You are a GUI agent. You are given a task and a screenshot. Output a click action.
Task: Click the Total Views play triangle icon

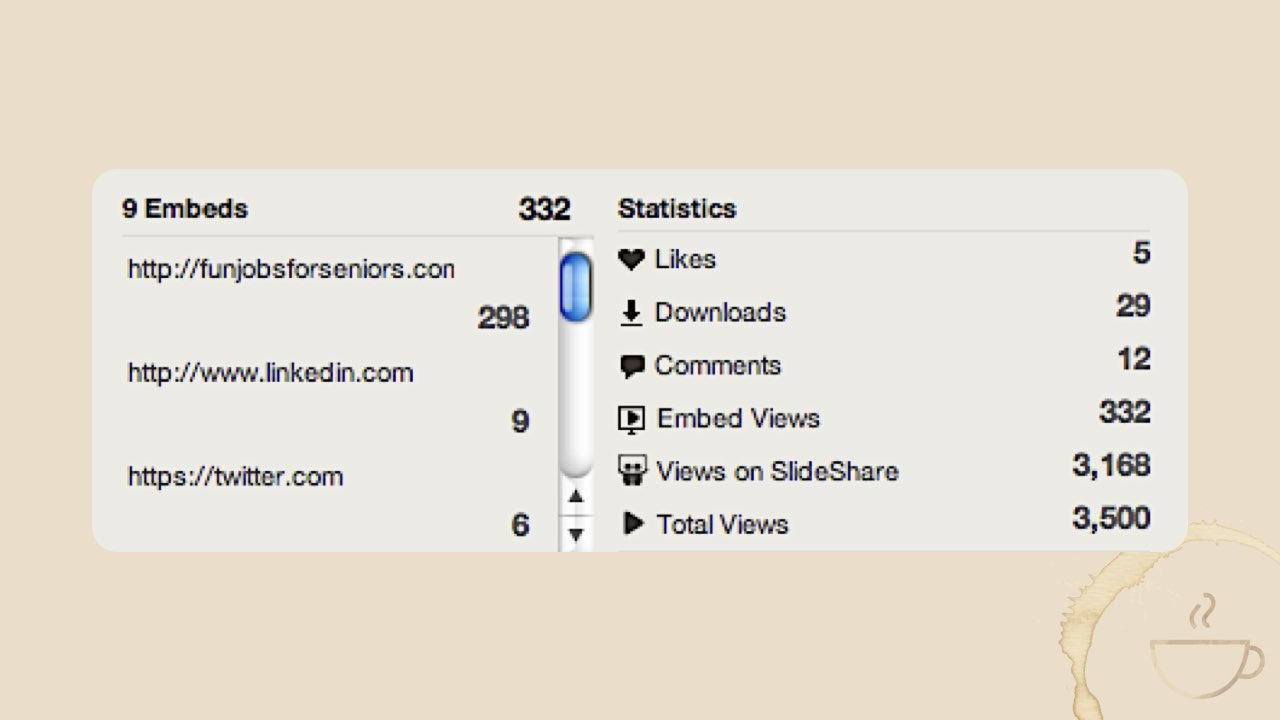pos(633,523)
